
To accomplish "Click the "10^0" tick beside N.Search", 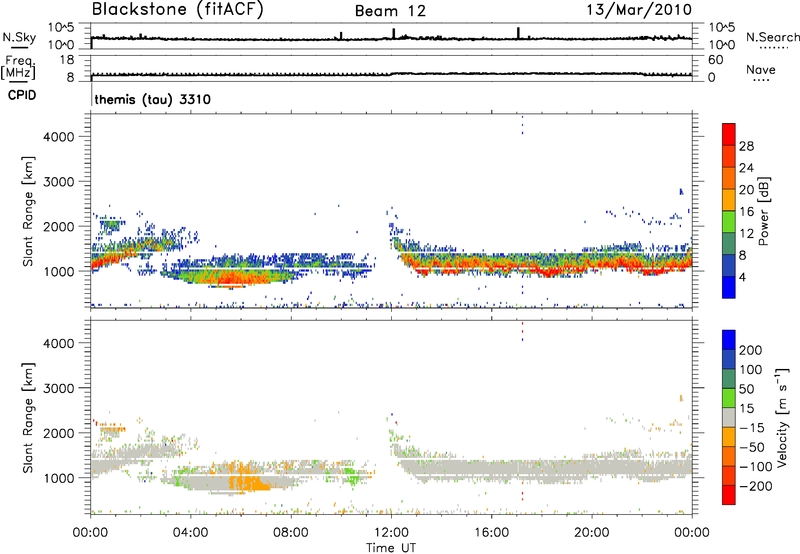I will [721, 45].
